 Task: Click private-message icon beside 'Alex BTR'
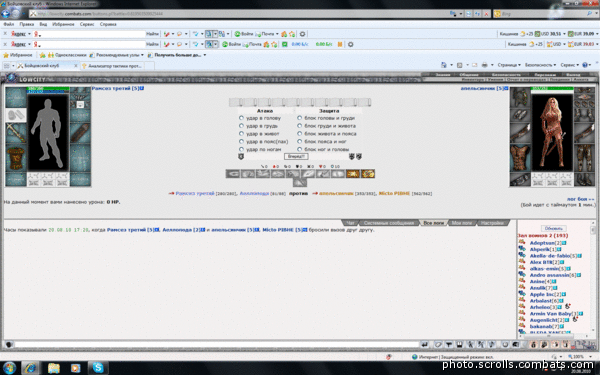pyautogui.click(x=522, y=262)
